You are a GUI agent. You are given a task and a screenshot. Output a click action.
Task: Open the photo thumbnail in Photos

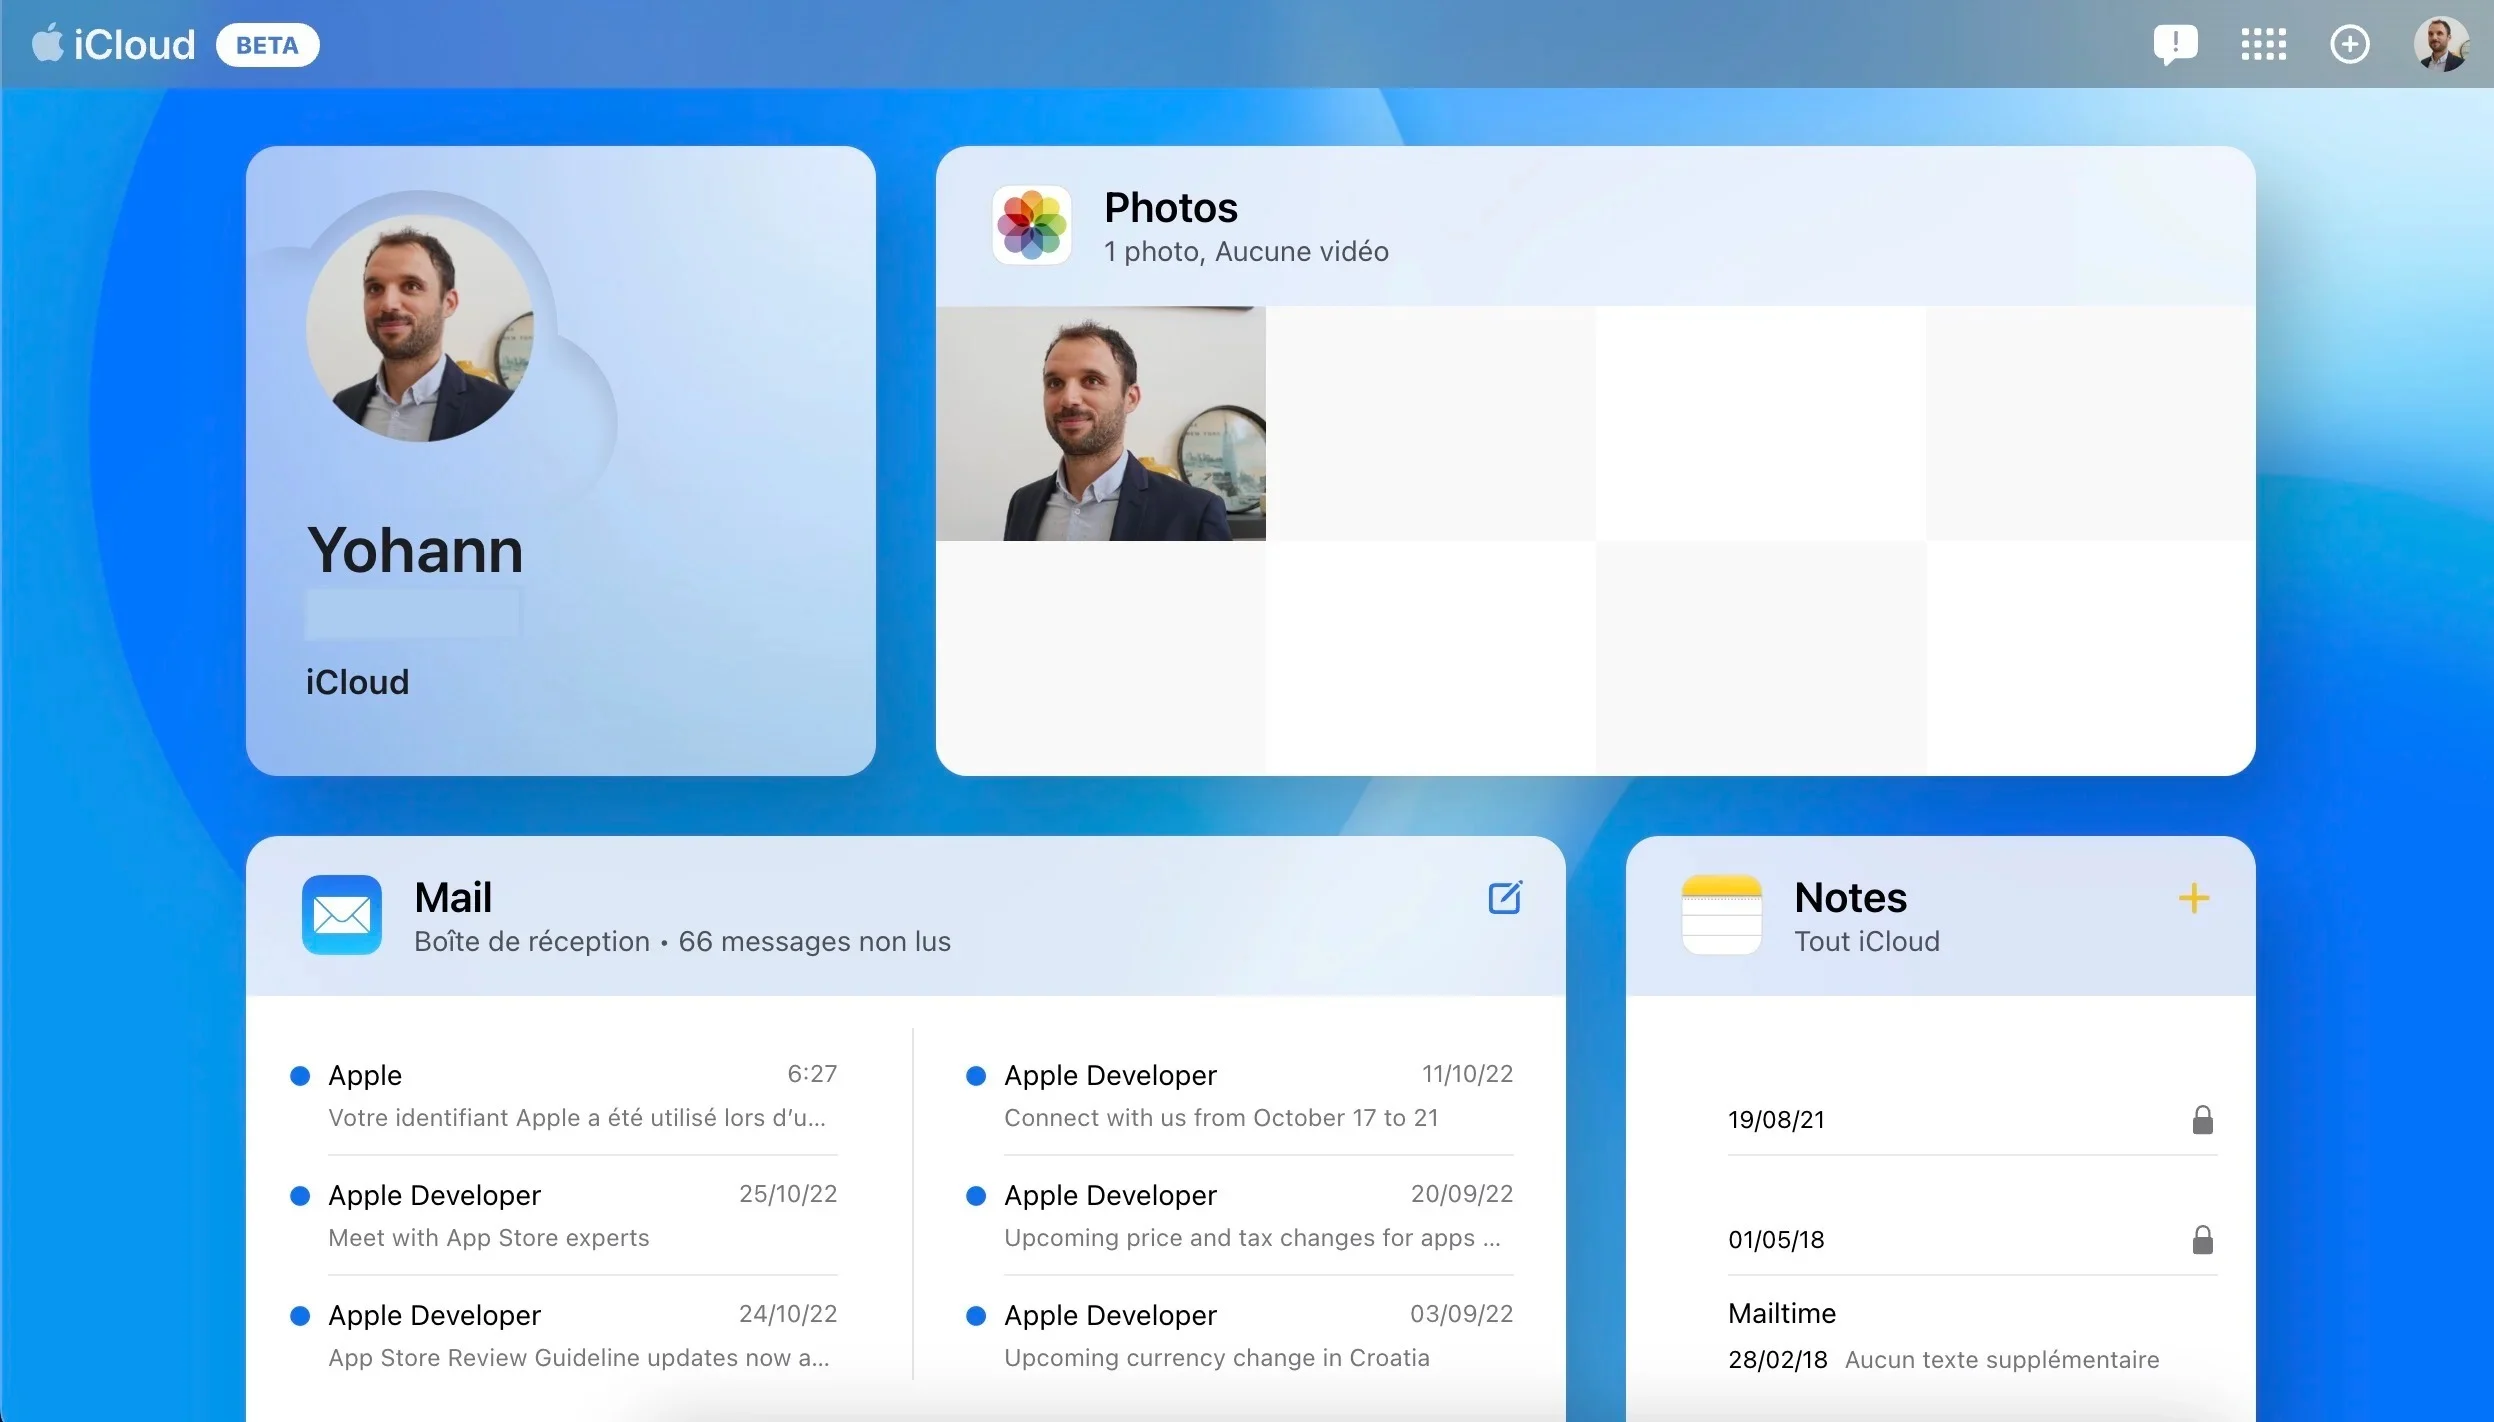[1100, 424]
